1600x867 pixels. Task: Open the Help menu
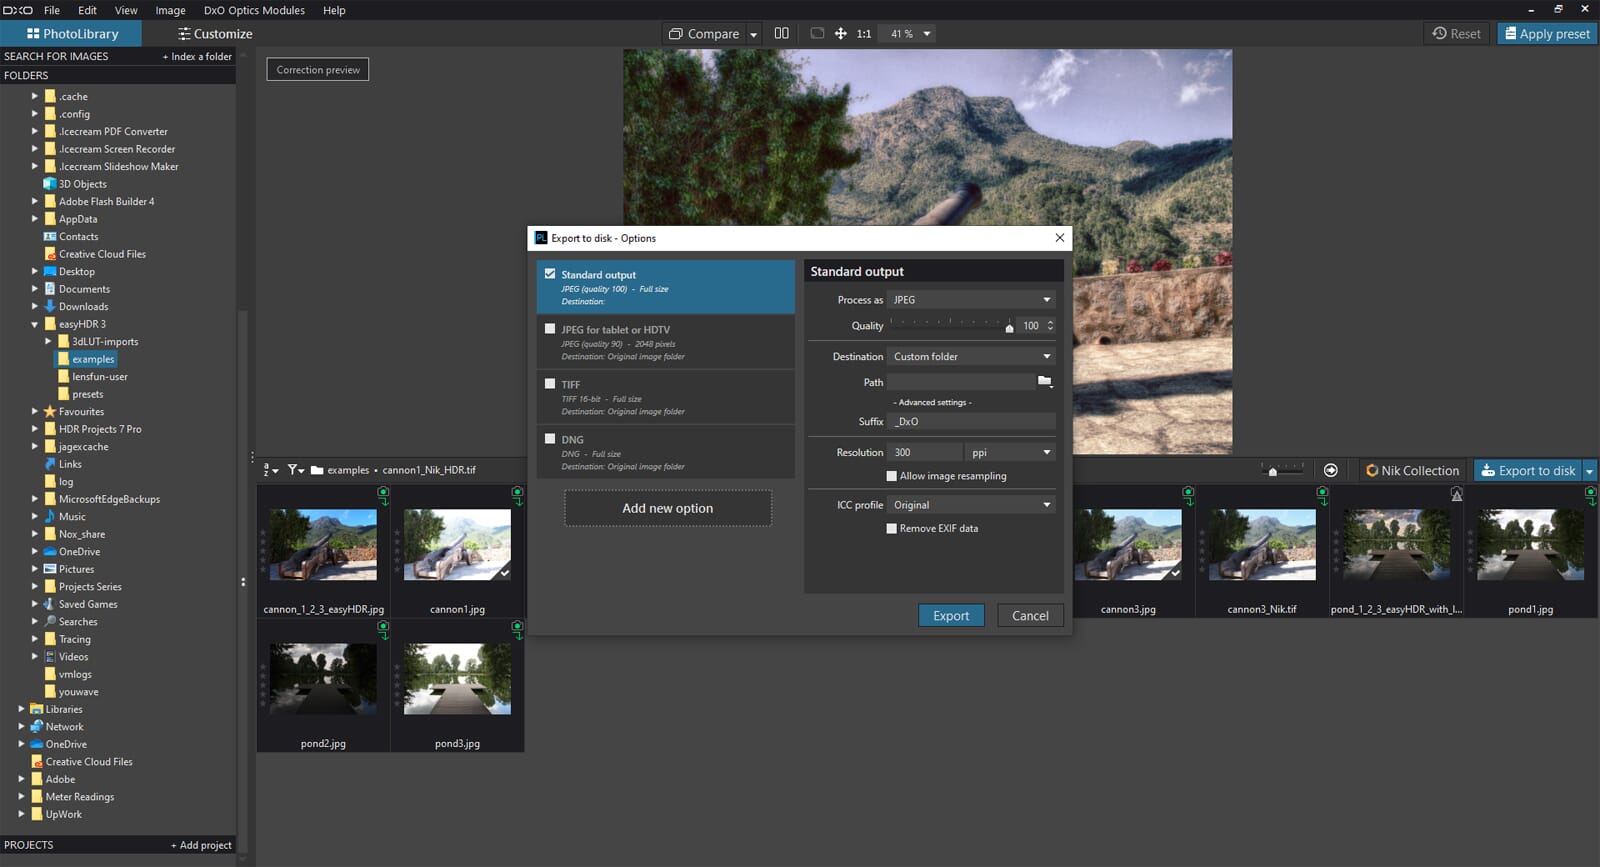click(x=334, y=10)
